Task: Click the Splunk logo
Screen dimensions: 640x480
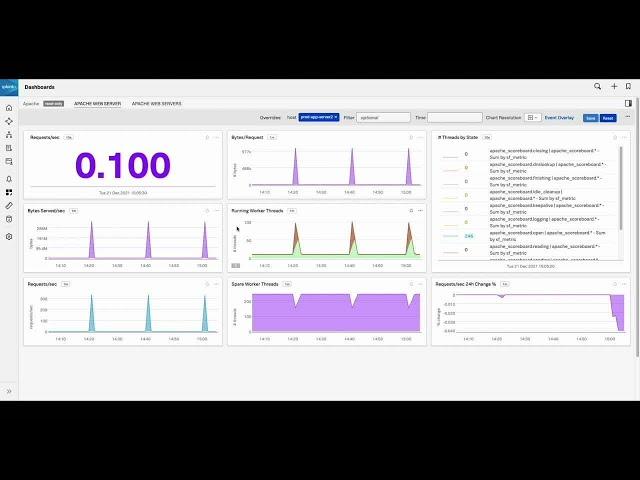Action: click(9, 87)
